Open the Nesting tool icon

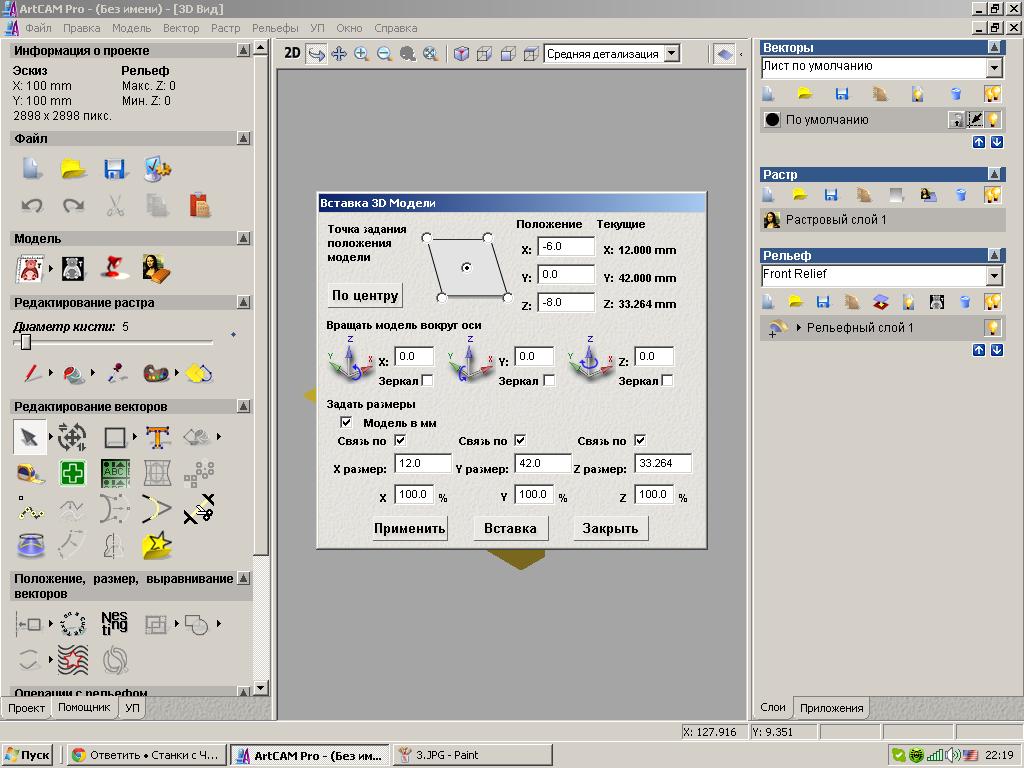[114, 623]
